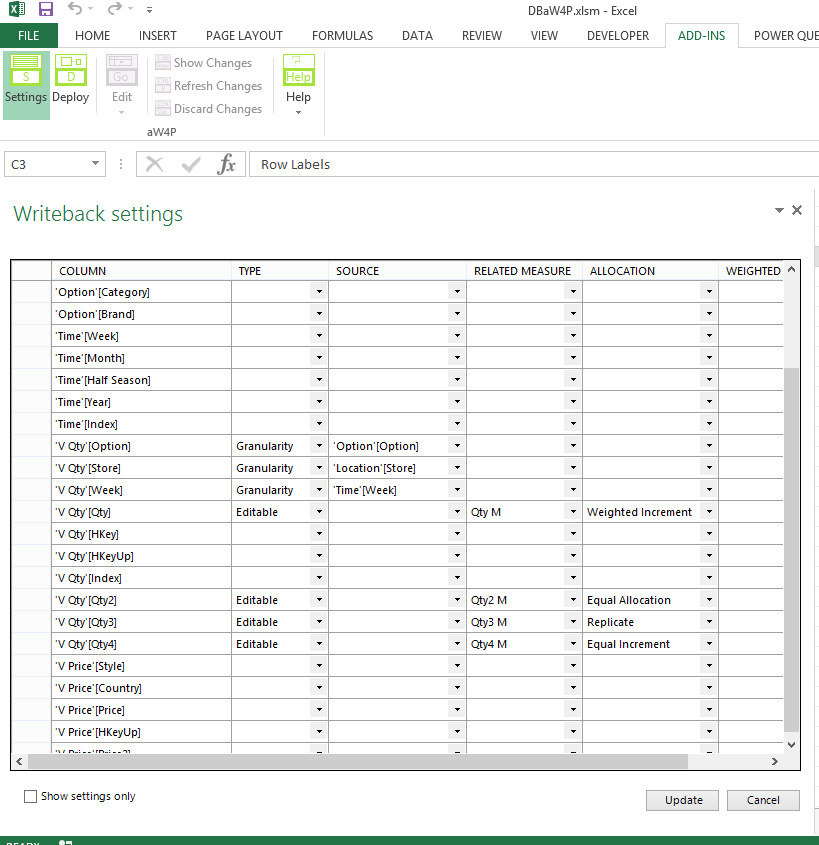This screenshot has height=845, width=819.
Task: Click the Cancel button
Action: (763, 800)
